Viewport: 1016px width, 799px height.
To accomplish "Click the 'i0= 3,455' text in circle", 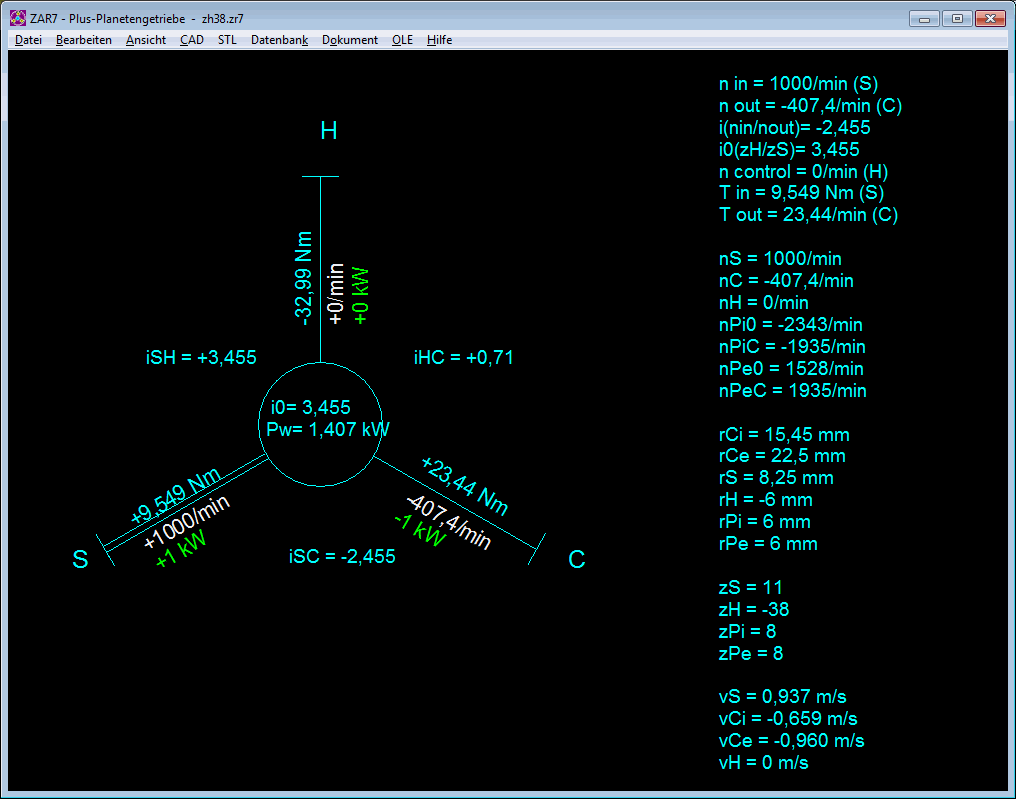I will tap(311, 408).
